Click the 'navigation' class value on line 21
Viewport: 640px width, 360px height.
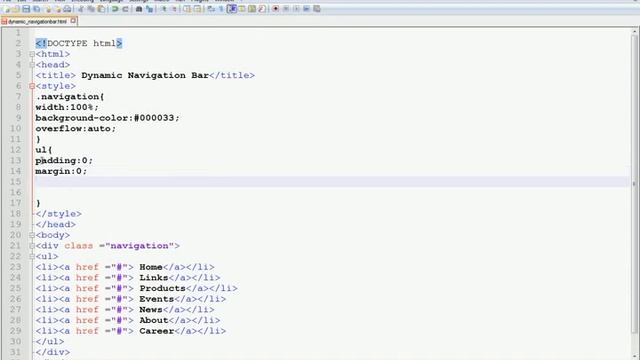(x=140, y=246)
